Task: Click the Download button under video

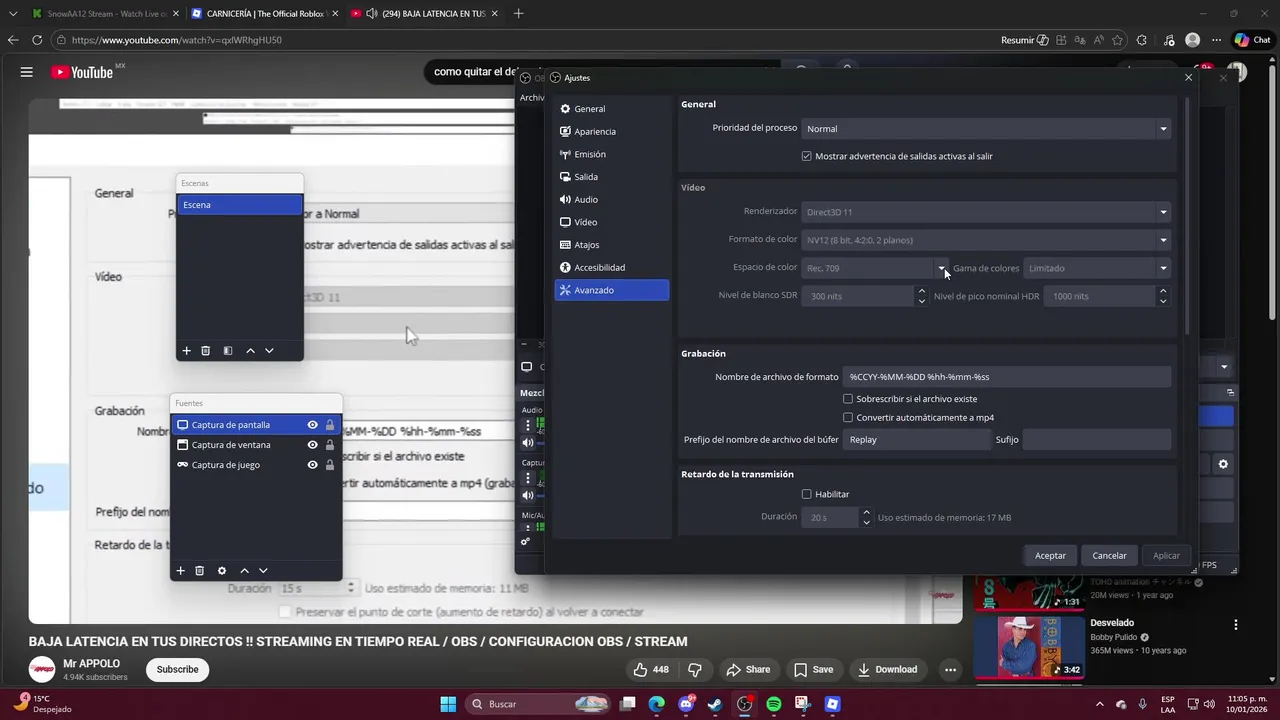Action: coord(887,670)
